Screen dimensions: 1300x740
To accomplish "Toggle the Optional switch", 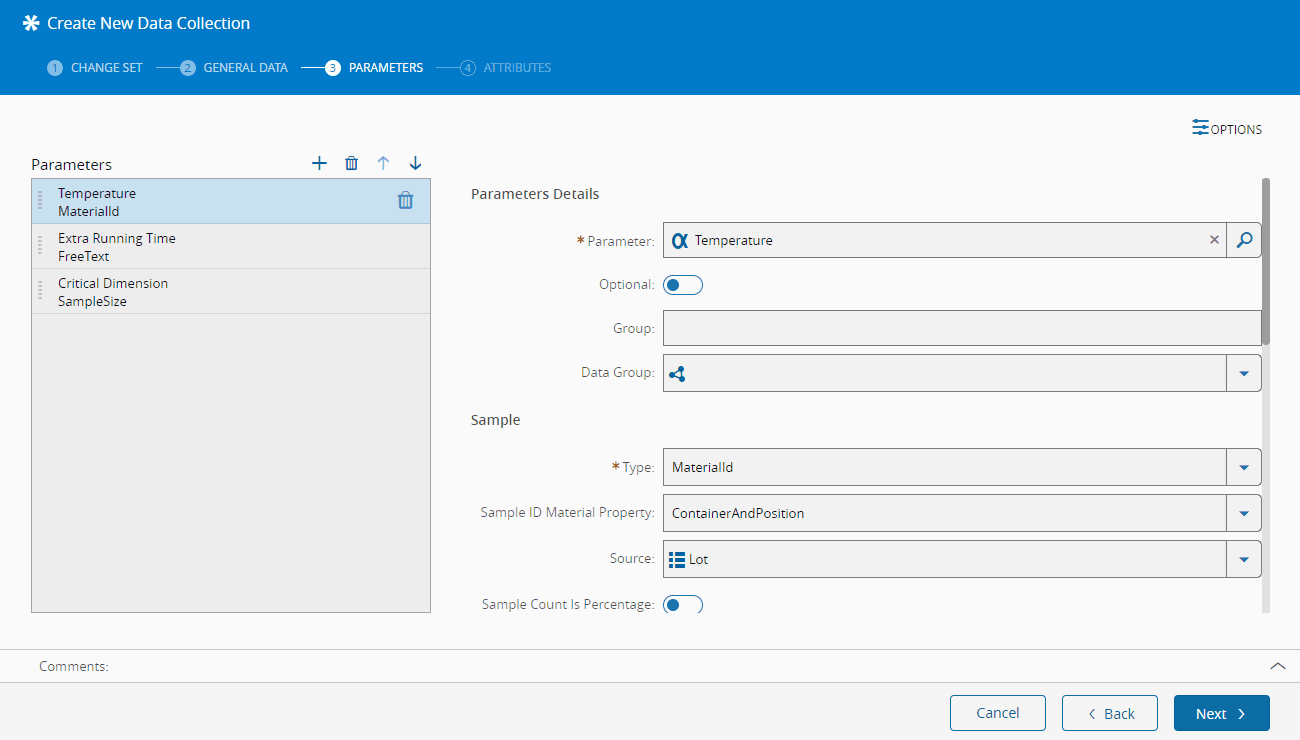I will pos(683,285).
